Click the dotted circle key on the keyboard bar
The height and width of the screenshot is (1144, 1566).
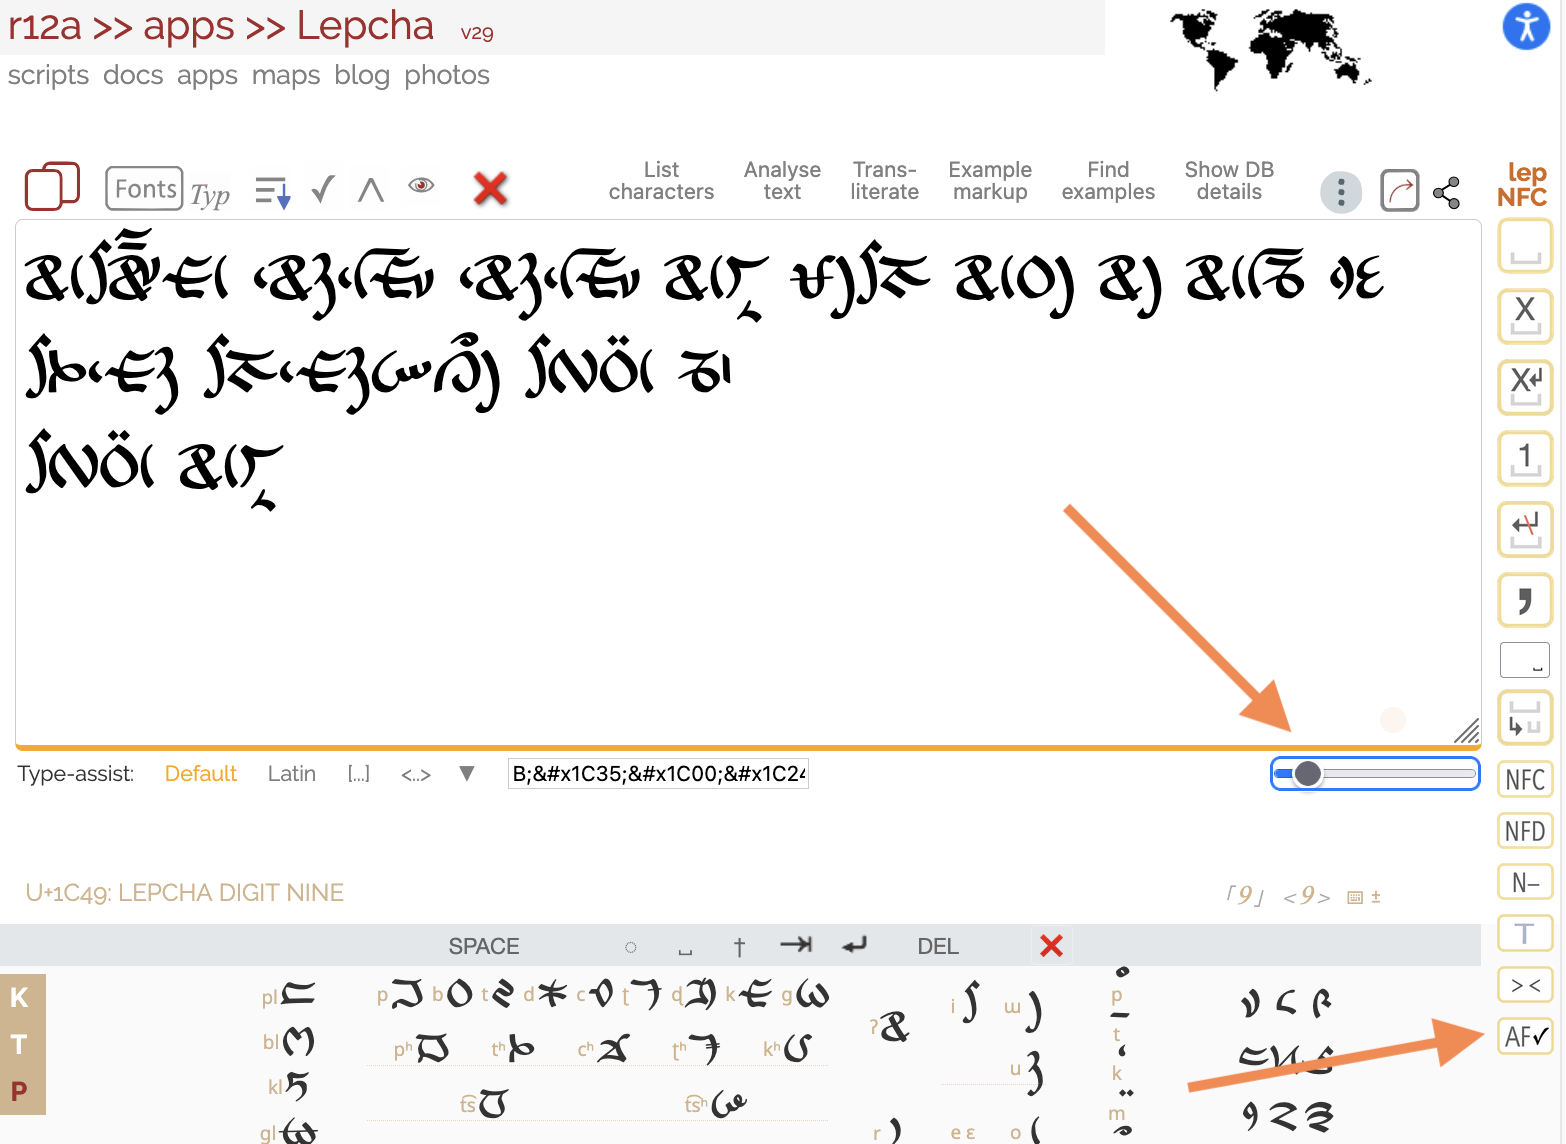point(630,947)
